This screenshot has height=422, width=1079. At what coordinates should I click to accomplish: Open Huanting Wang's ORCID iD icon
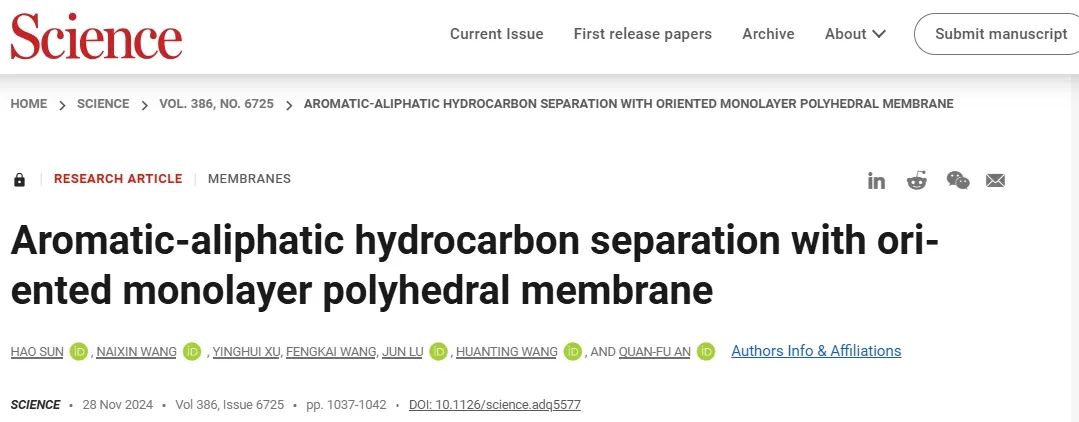pos(573,351)
